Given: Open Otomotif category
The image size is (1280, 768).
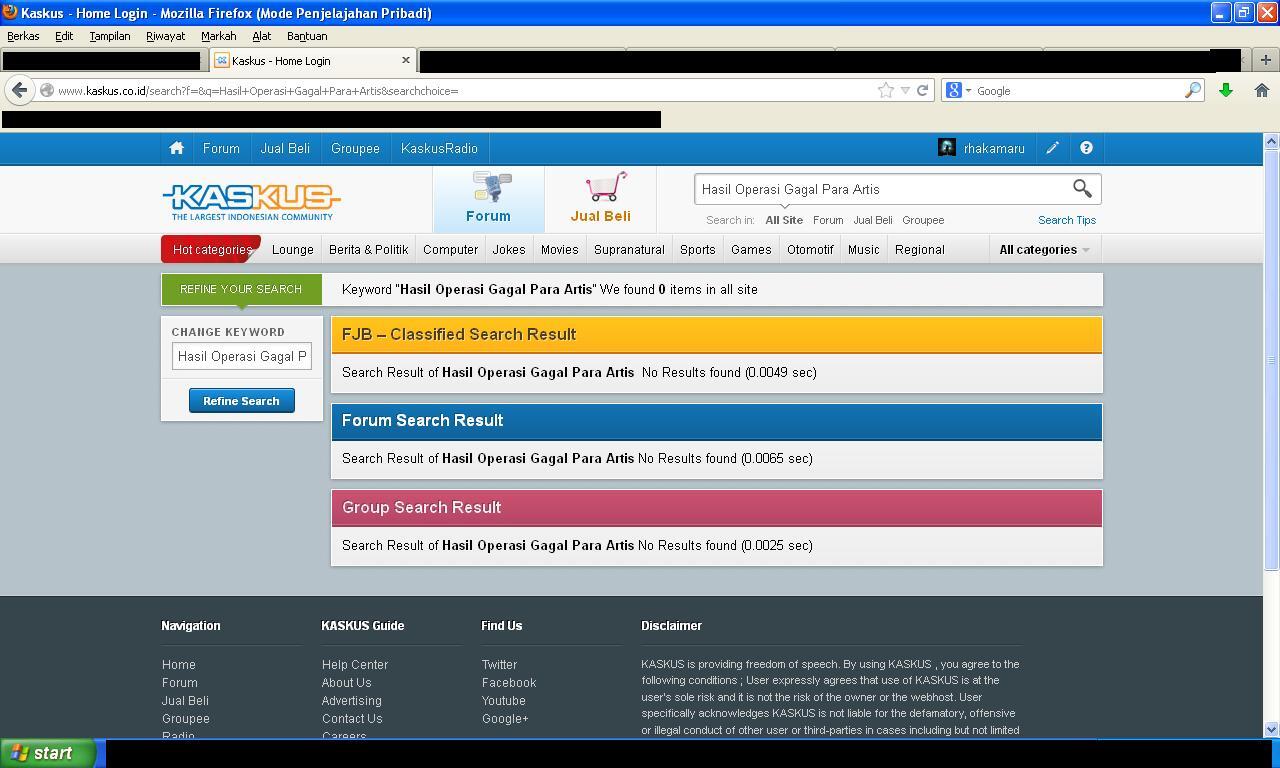Looking at the screenshot, I should [810, 250].
